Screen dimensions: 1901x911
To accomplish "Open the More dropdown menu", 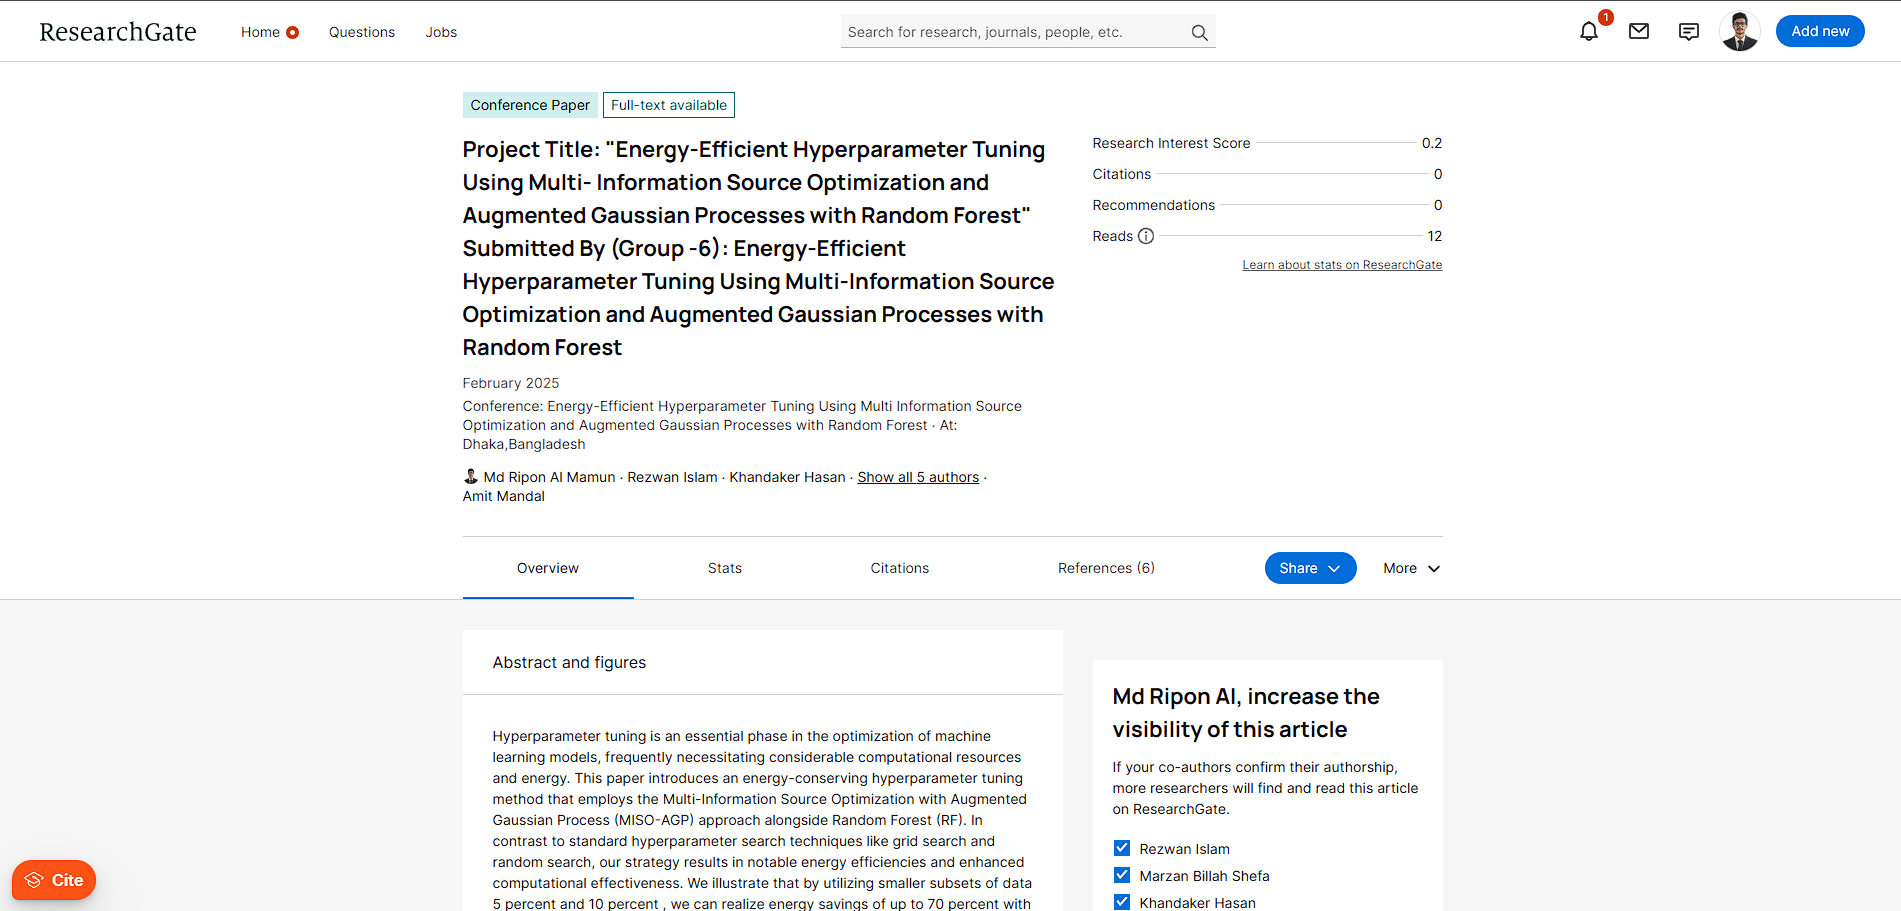I will (x=1411, y=568).
